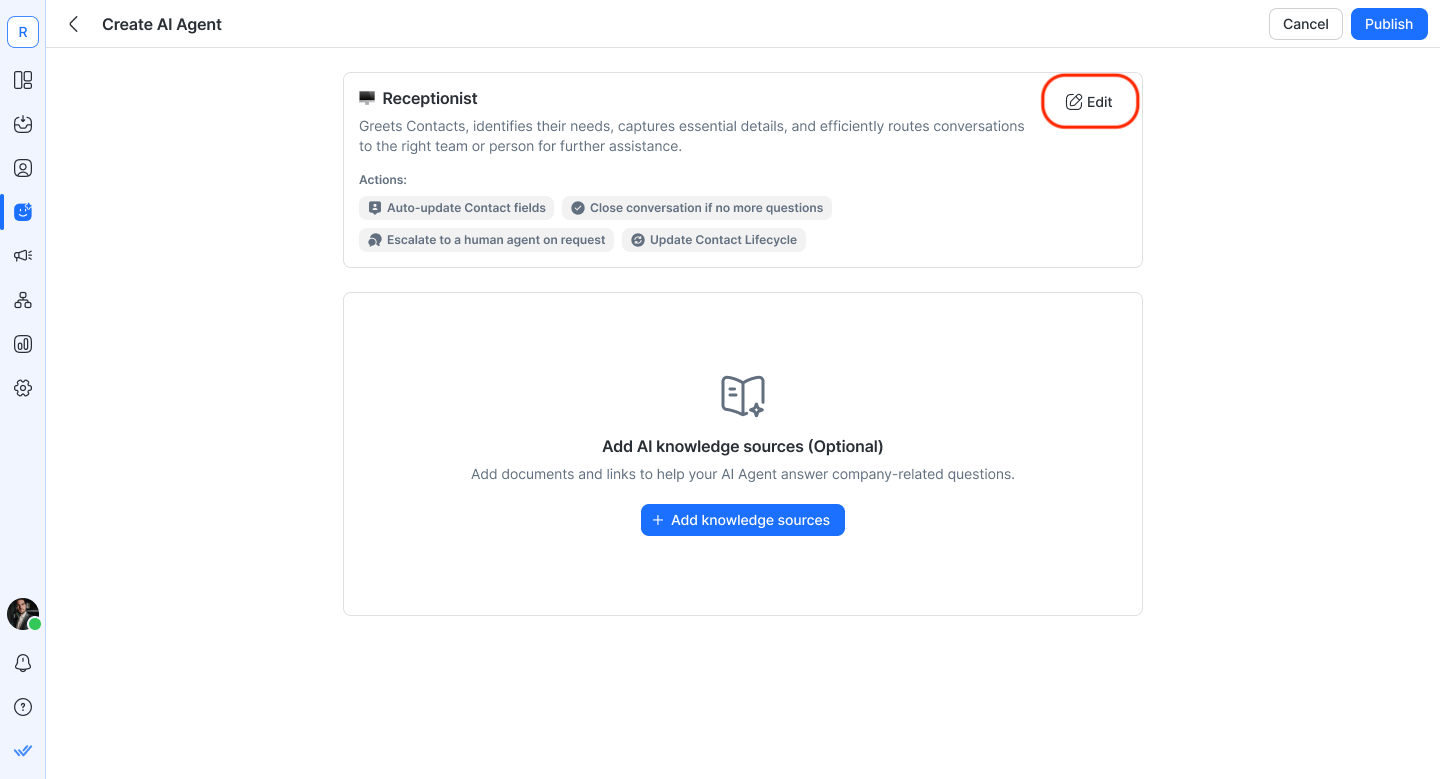
Task: Open the Broadcasts megaphone icon
Action: pos(23,256)
